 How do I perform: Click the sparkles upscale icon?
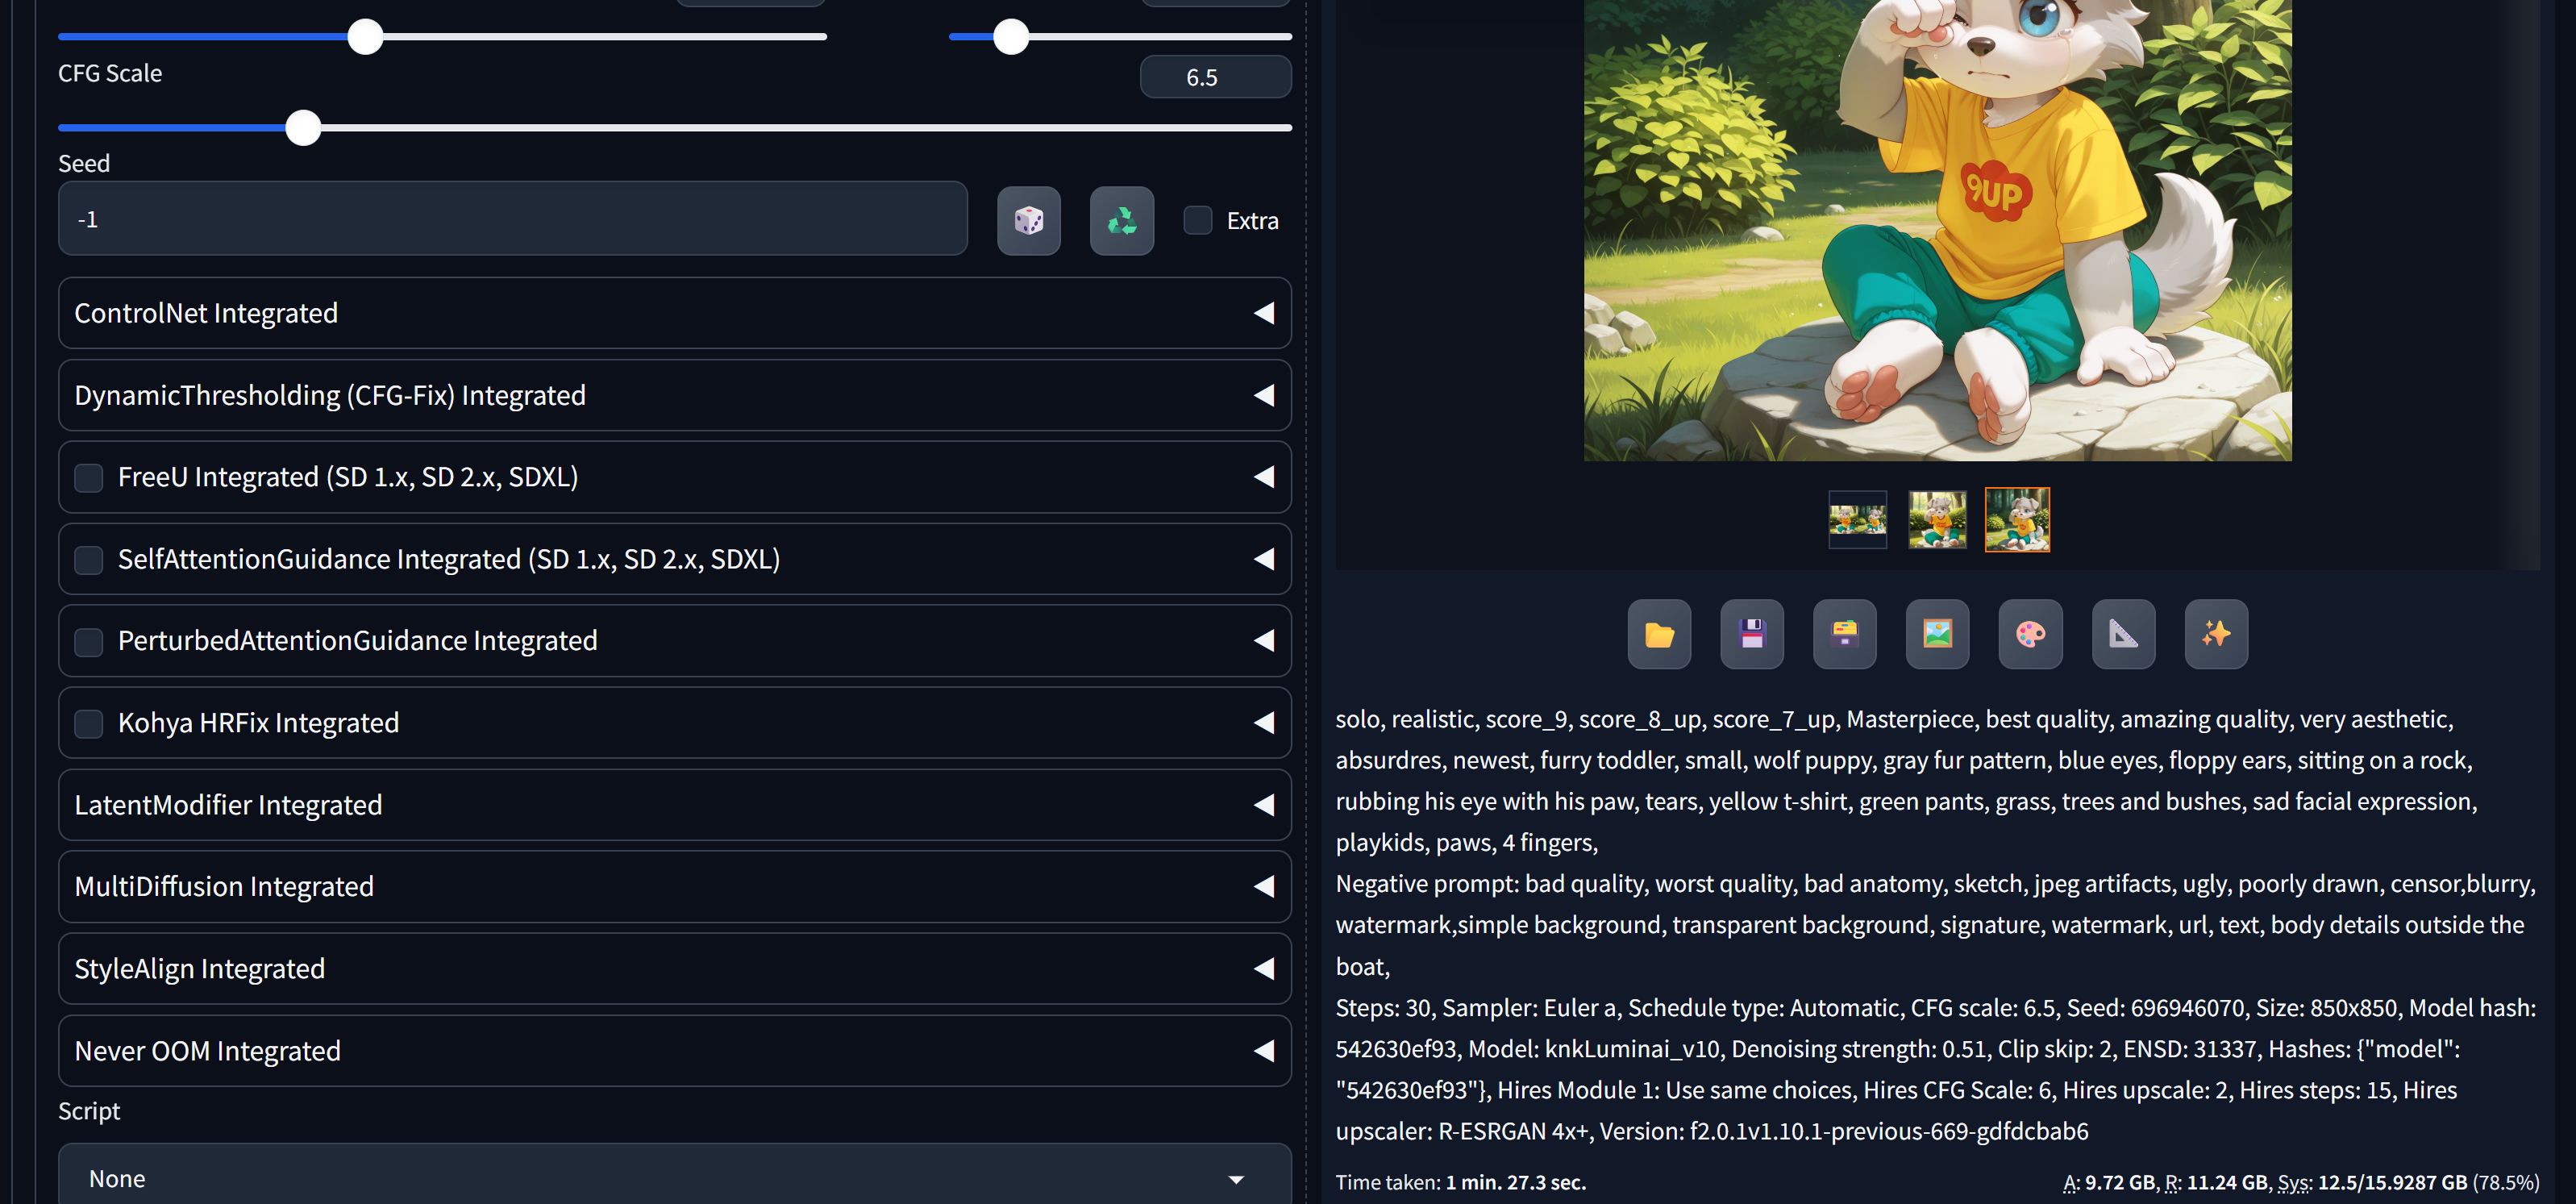[x=2216, y=634]
